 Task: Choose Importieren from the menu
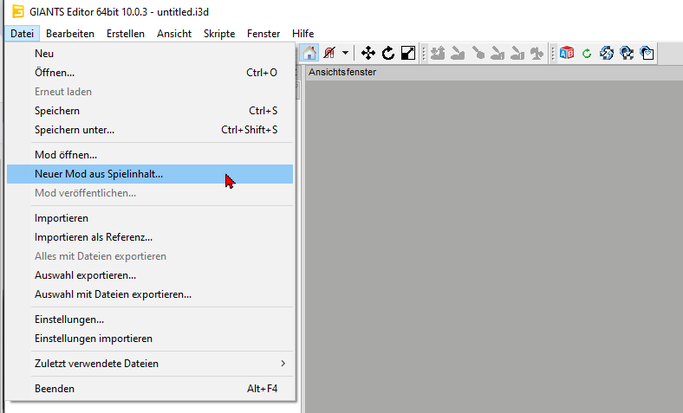tap(150, 218)
